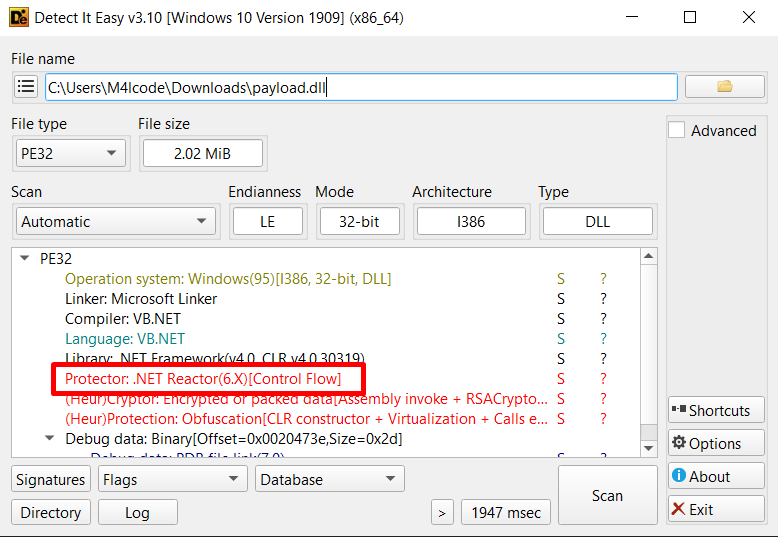Viewport: 778px width, 537px height.
Task: Collapse the PE32 tree node
Action: click(x=25, y=258)
